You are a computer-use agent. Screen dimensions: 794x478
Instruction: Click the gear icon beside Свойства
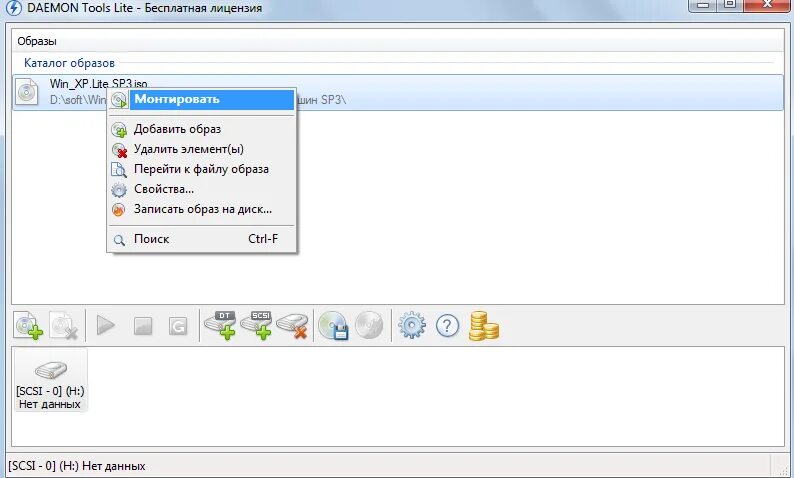pyautogui.click(x=119, y=190)
